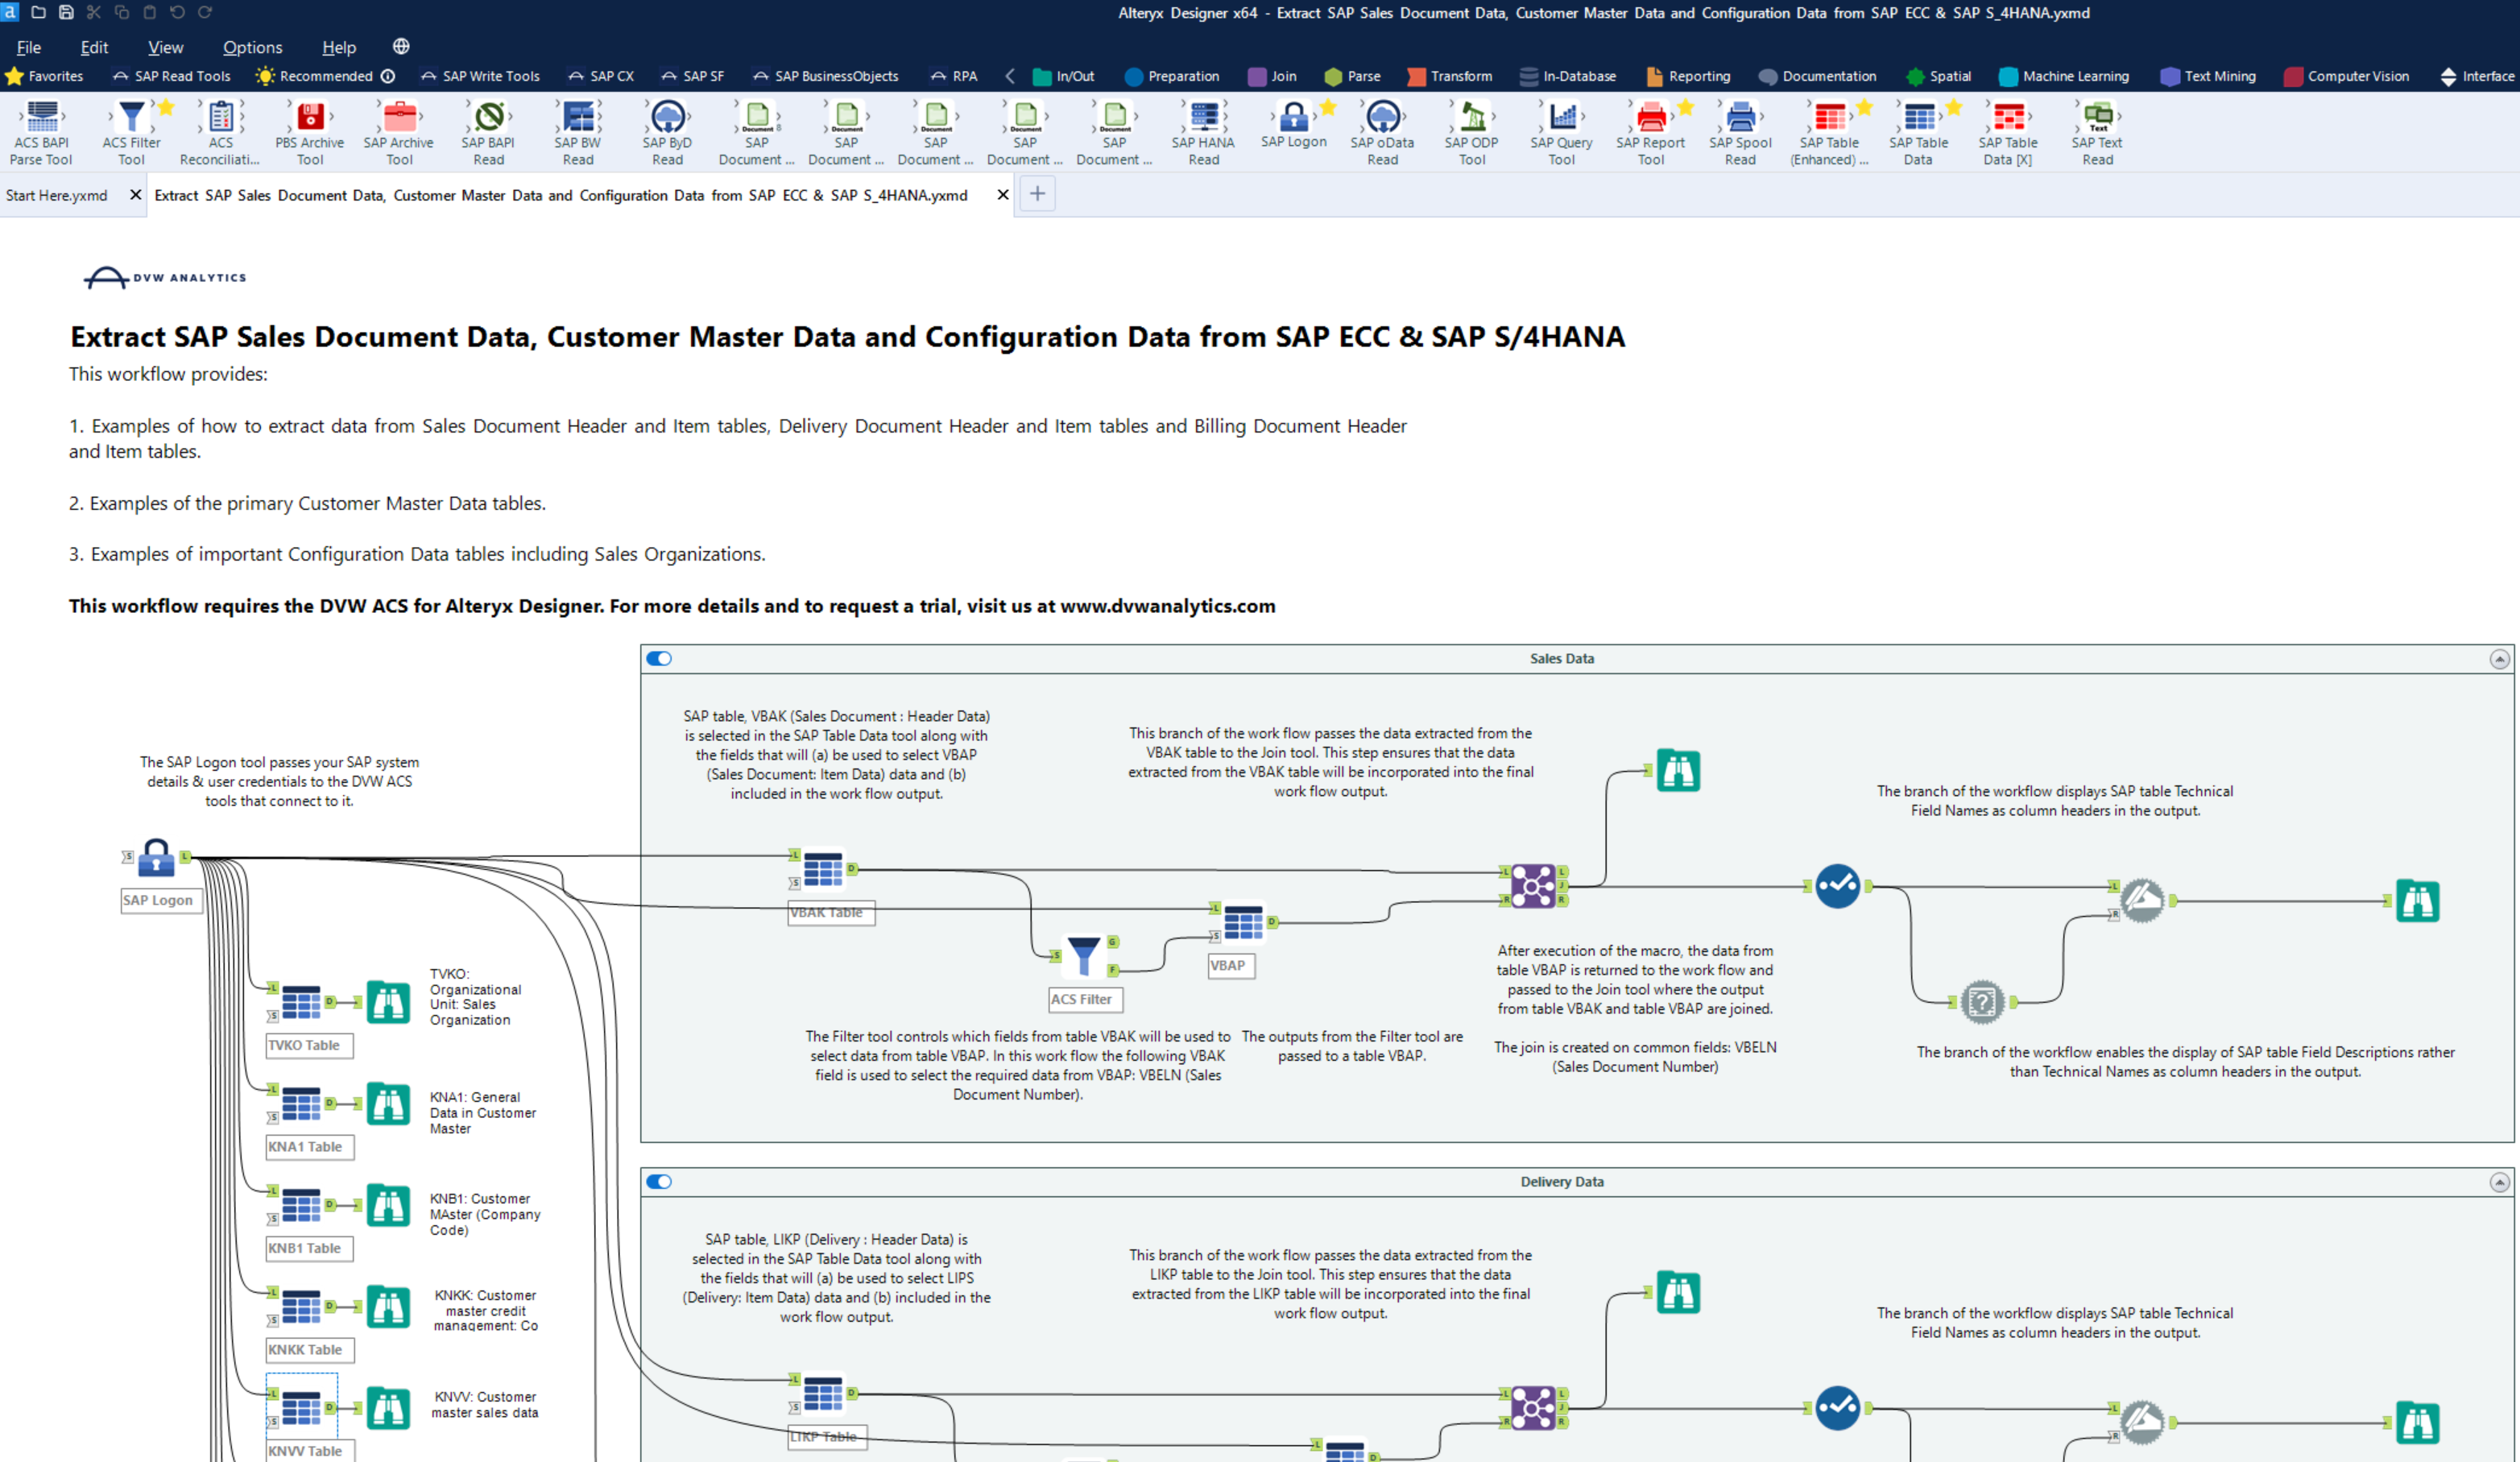Choose the SAP HANA Read tool
Screen dimensions: 2520x1462
coord(1203,118)
